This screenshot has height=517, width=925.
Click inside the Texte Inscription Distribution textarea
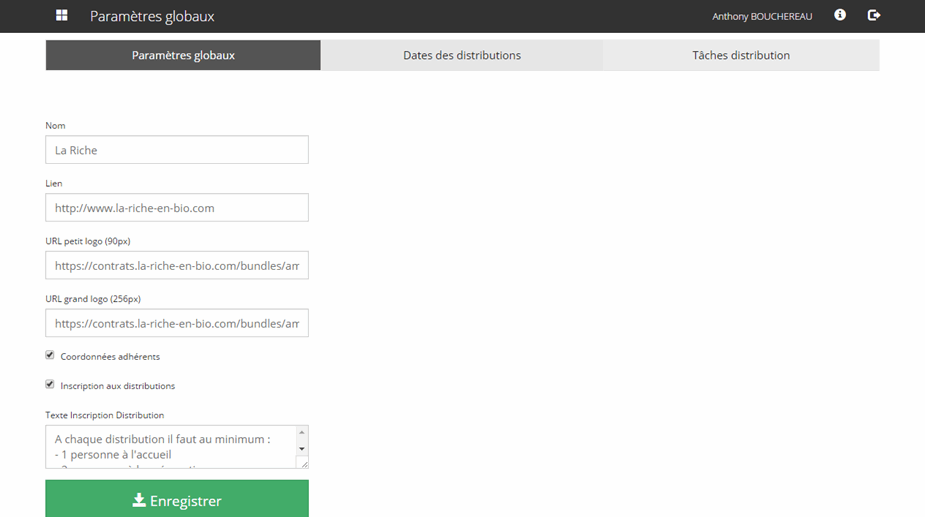tap(170, 447)
